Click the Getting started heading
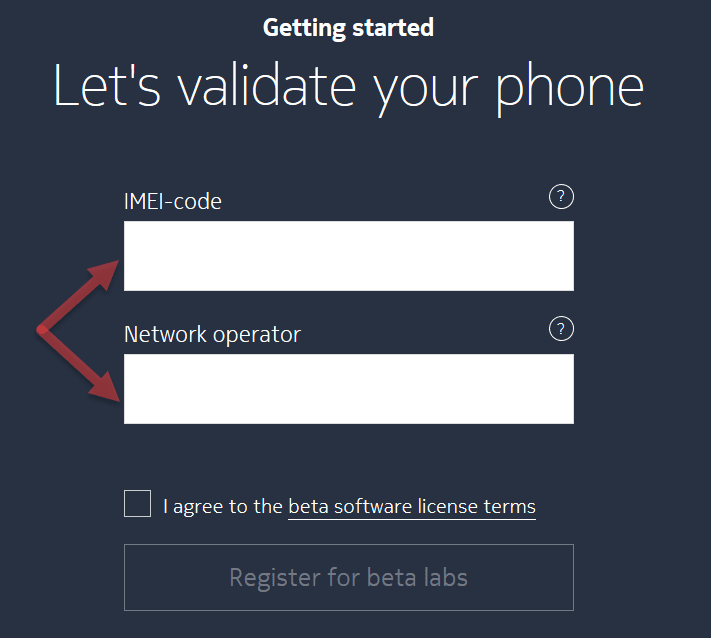This screenshot has width=711, height=638. pos(348,27)
